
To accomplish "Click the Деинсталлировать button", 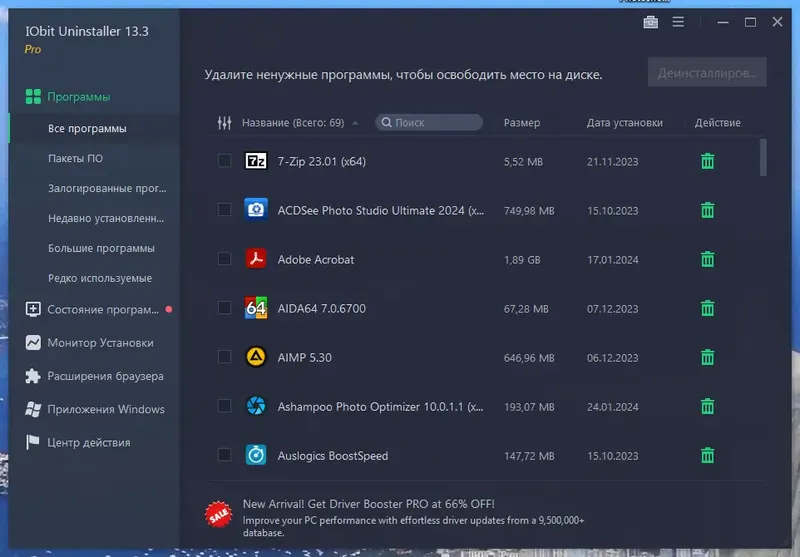I will [707, 72].
